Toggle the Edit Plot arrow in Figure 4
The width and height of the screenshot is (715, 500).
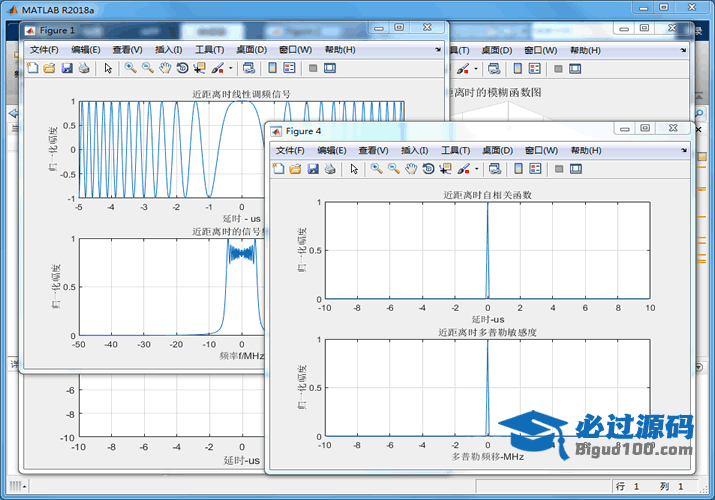354,169
